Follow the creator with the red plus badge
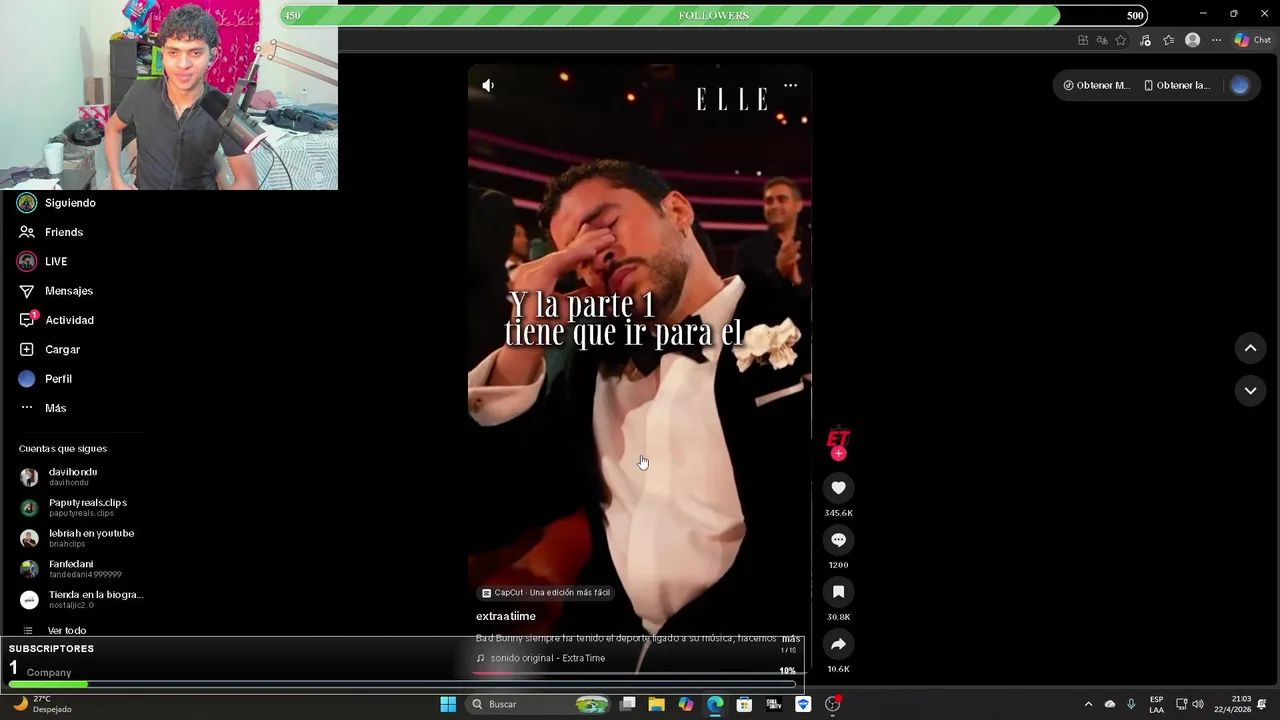The image size is (1280, 720). click(x=838, y=454)
